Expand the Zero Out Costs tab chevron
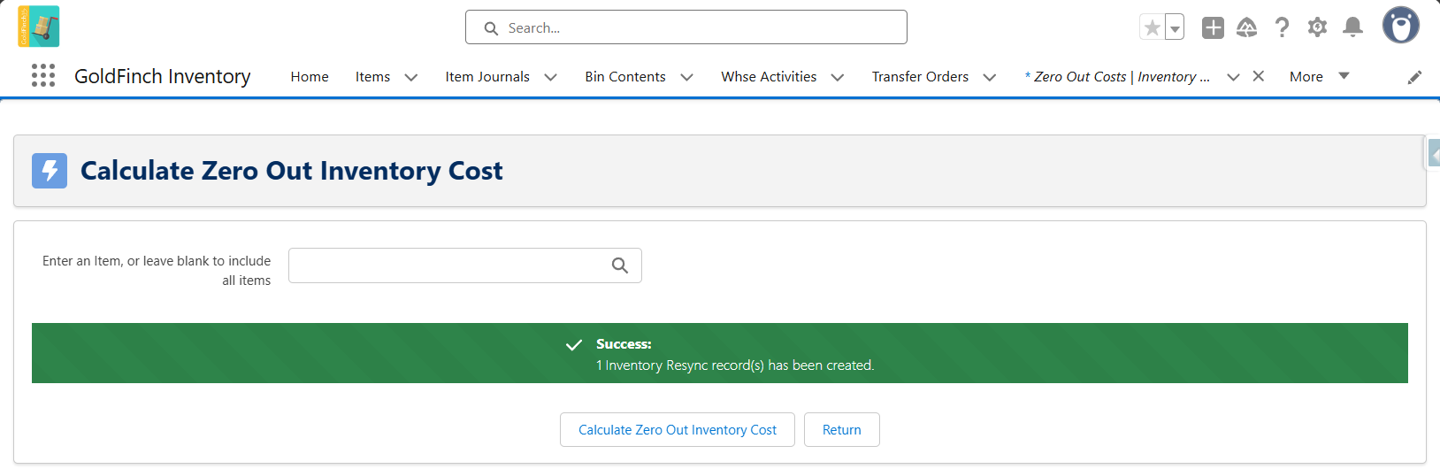This screenshot has width=1440, height=469. [x=1233, y=77]
